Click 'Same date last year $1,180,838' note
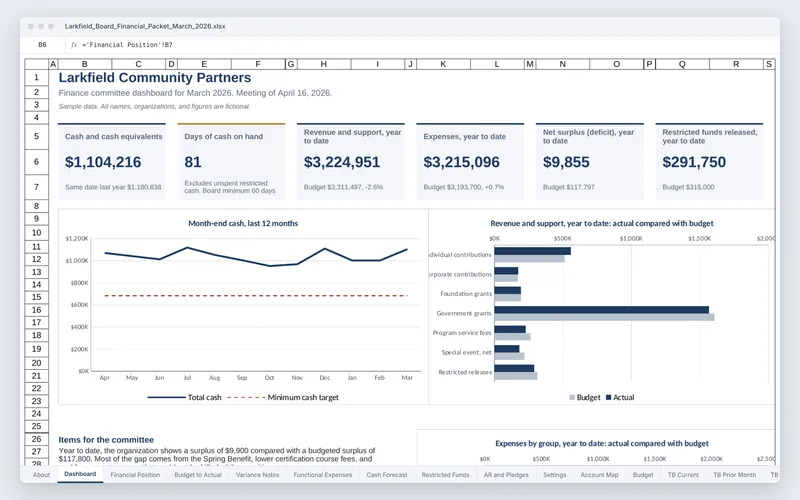This screenshot has width=800, height=500. 113,187
